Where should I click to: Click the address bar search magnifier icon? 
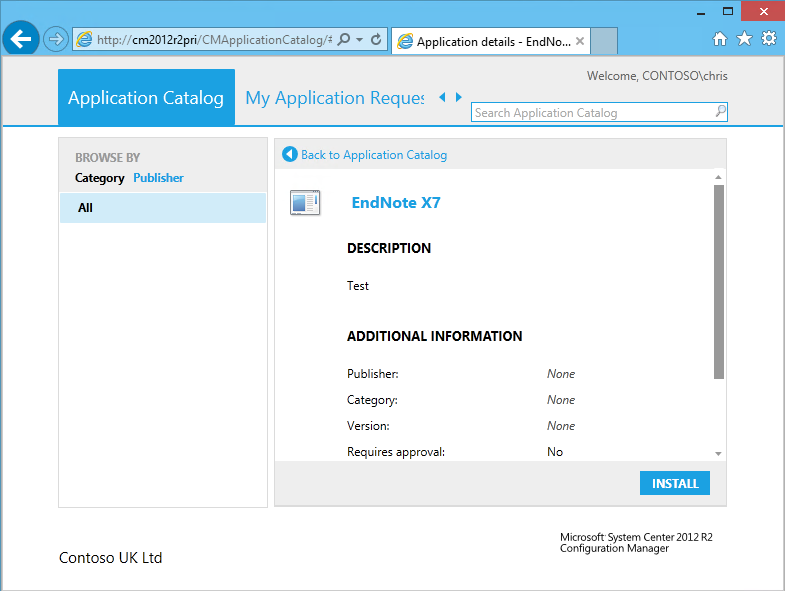[343, 39]
